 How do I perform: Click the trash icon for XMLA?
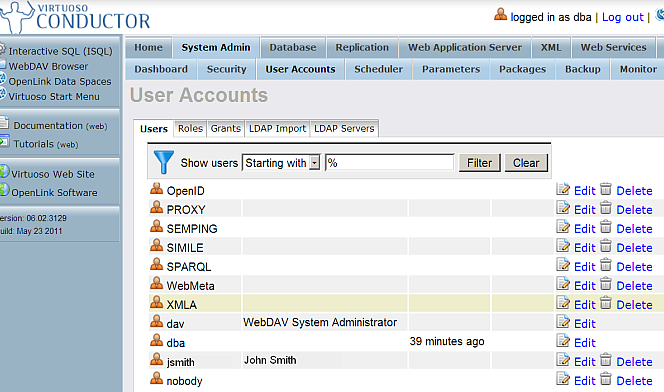point(606,303)
